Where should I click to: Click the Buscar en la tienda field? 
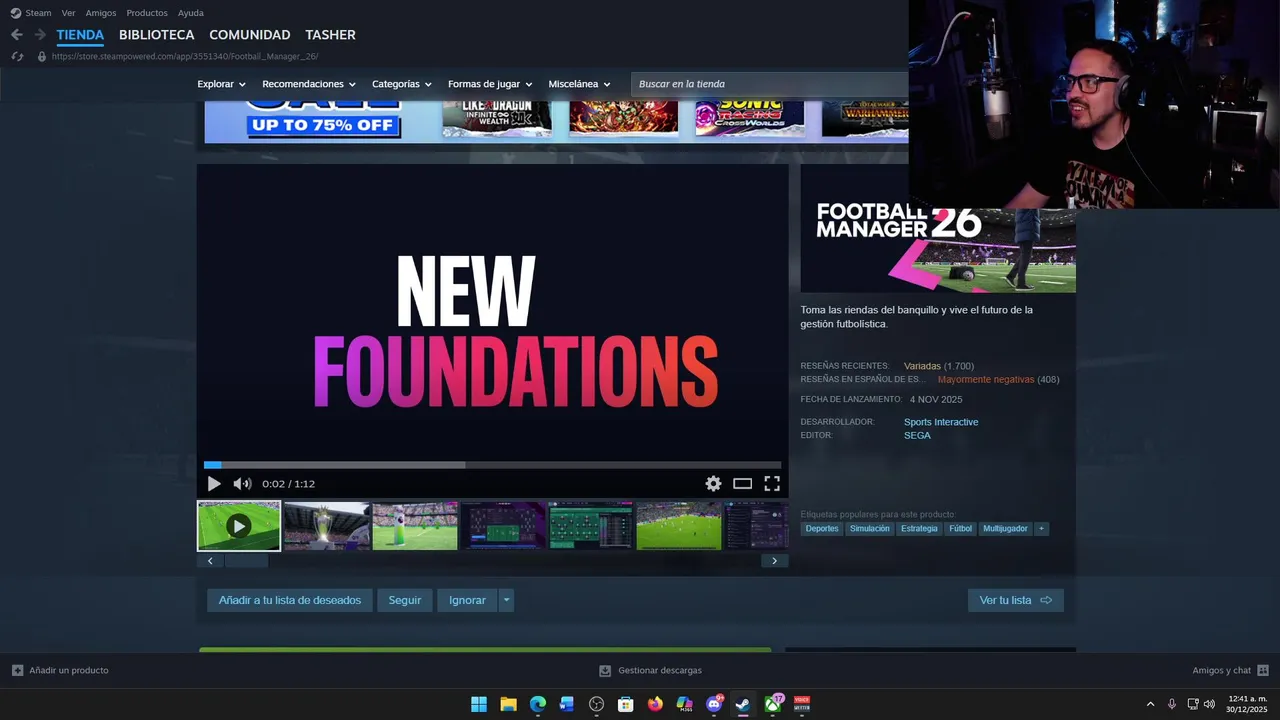770,84
